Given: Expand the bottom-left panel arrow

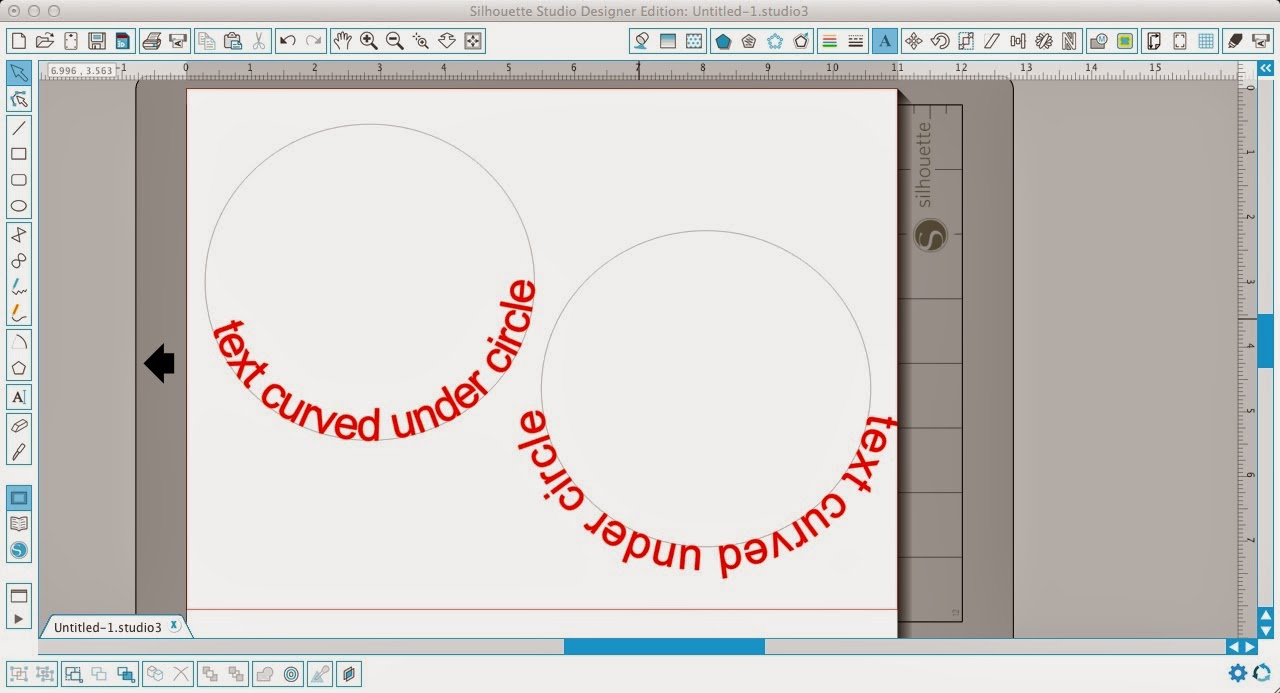Looking at the screenshot, I should [x=18, y=619].
